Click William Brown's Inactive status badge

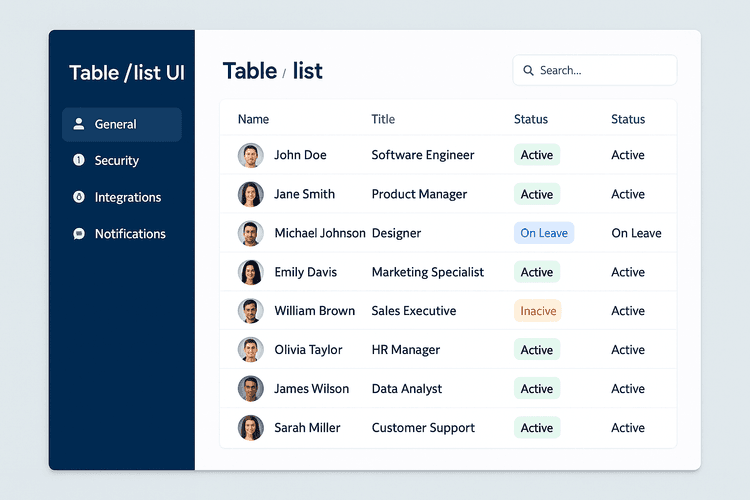click(x=537, y=311)
